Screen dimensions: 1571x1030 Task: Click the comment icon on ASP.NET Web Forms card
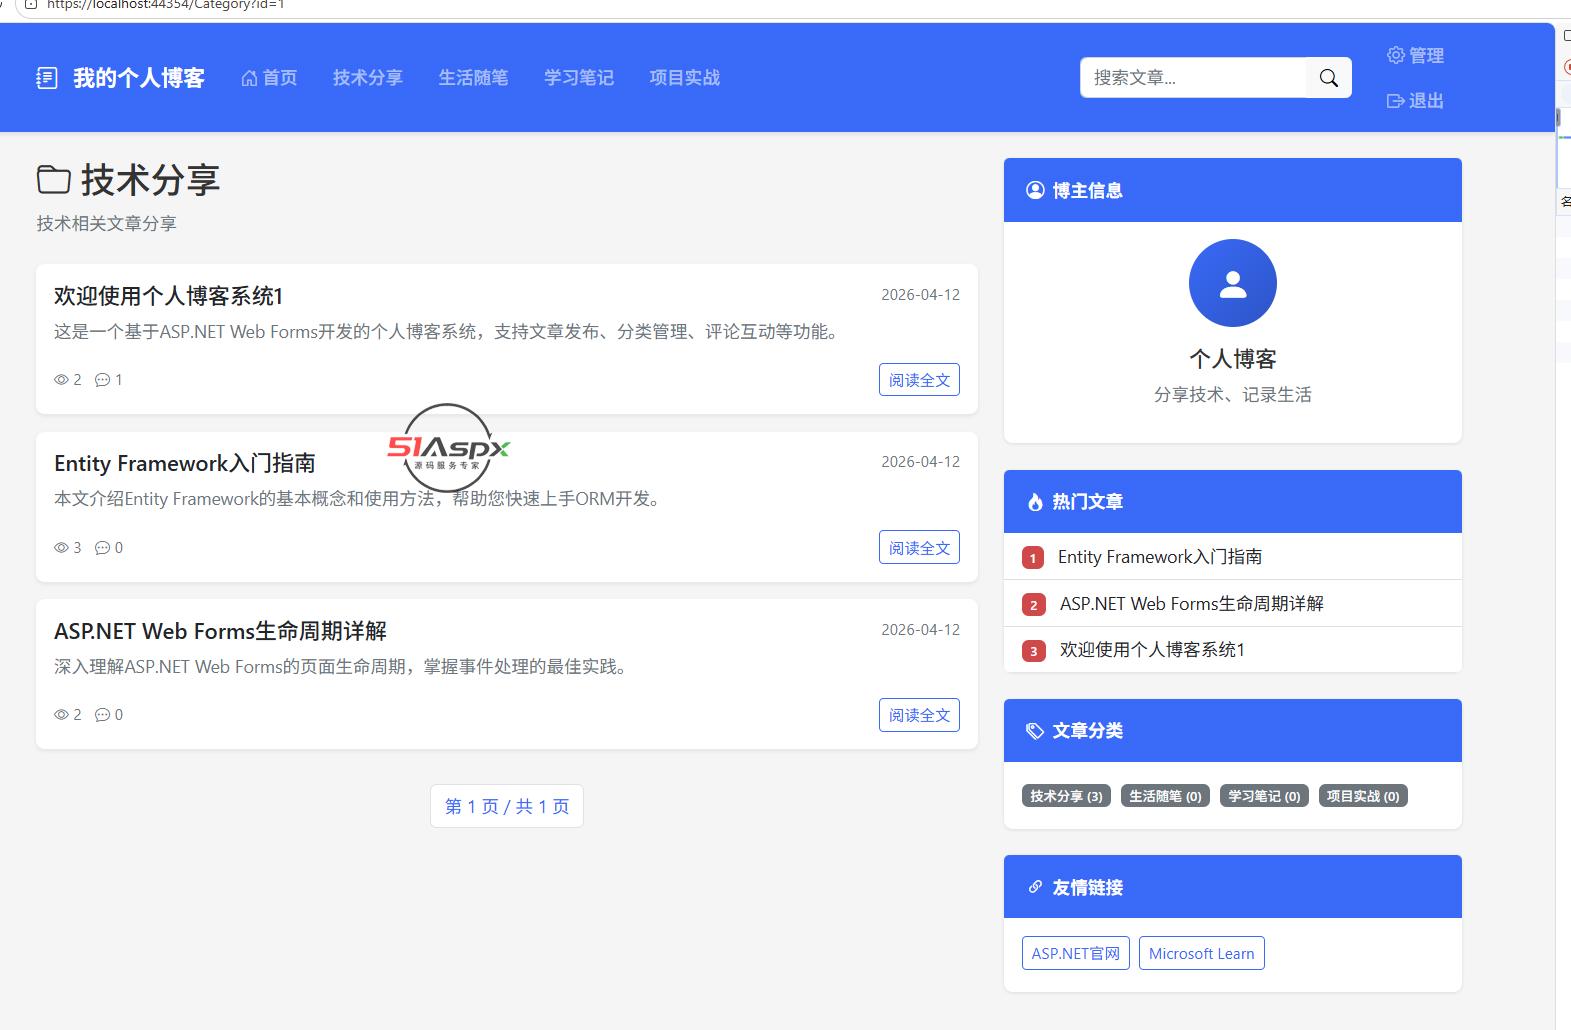102,715
